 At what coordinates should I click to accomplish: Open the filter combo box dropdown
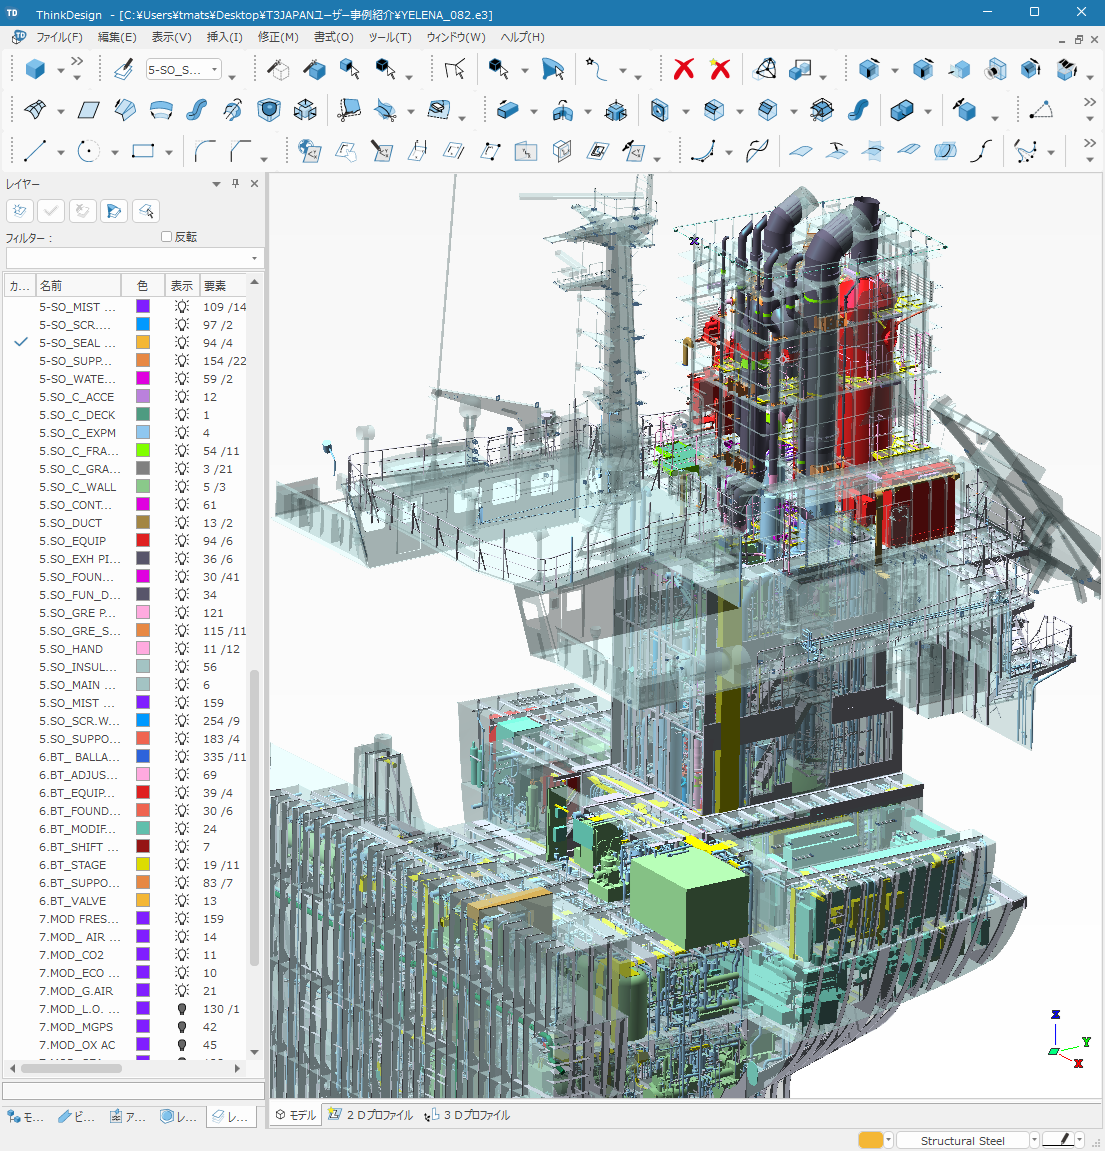(x=254, y=259)
